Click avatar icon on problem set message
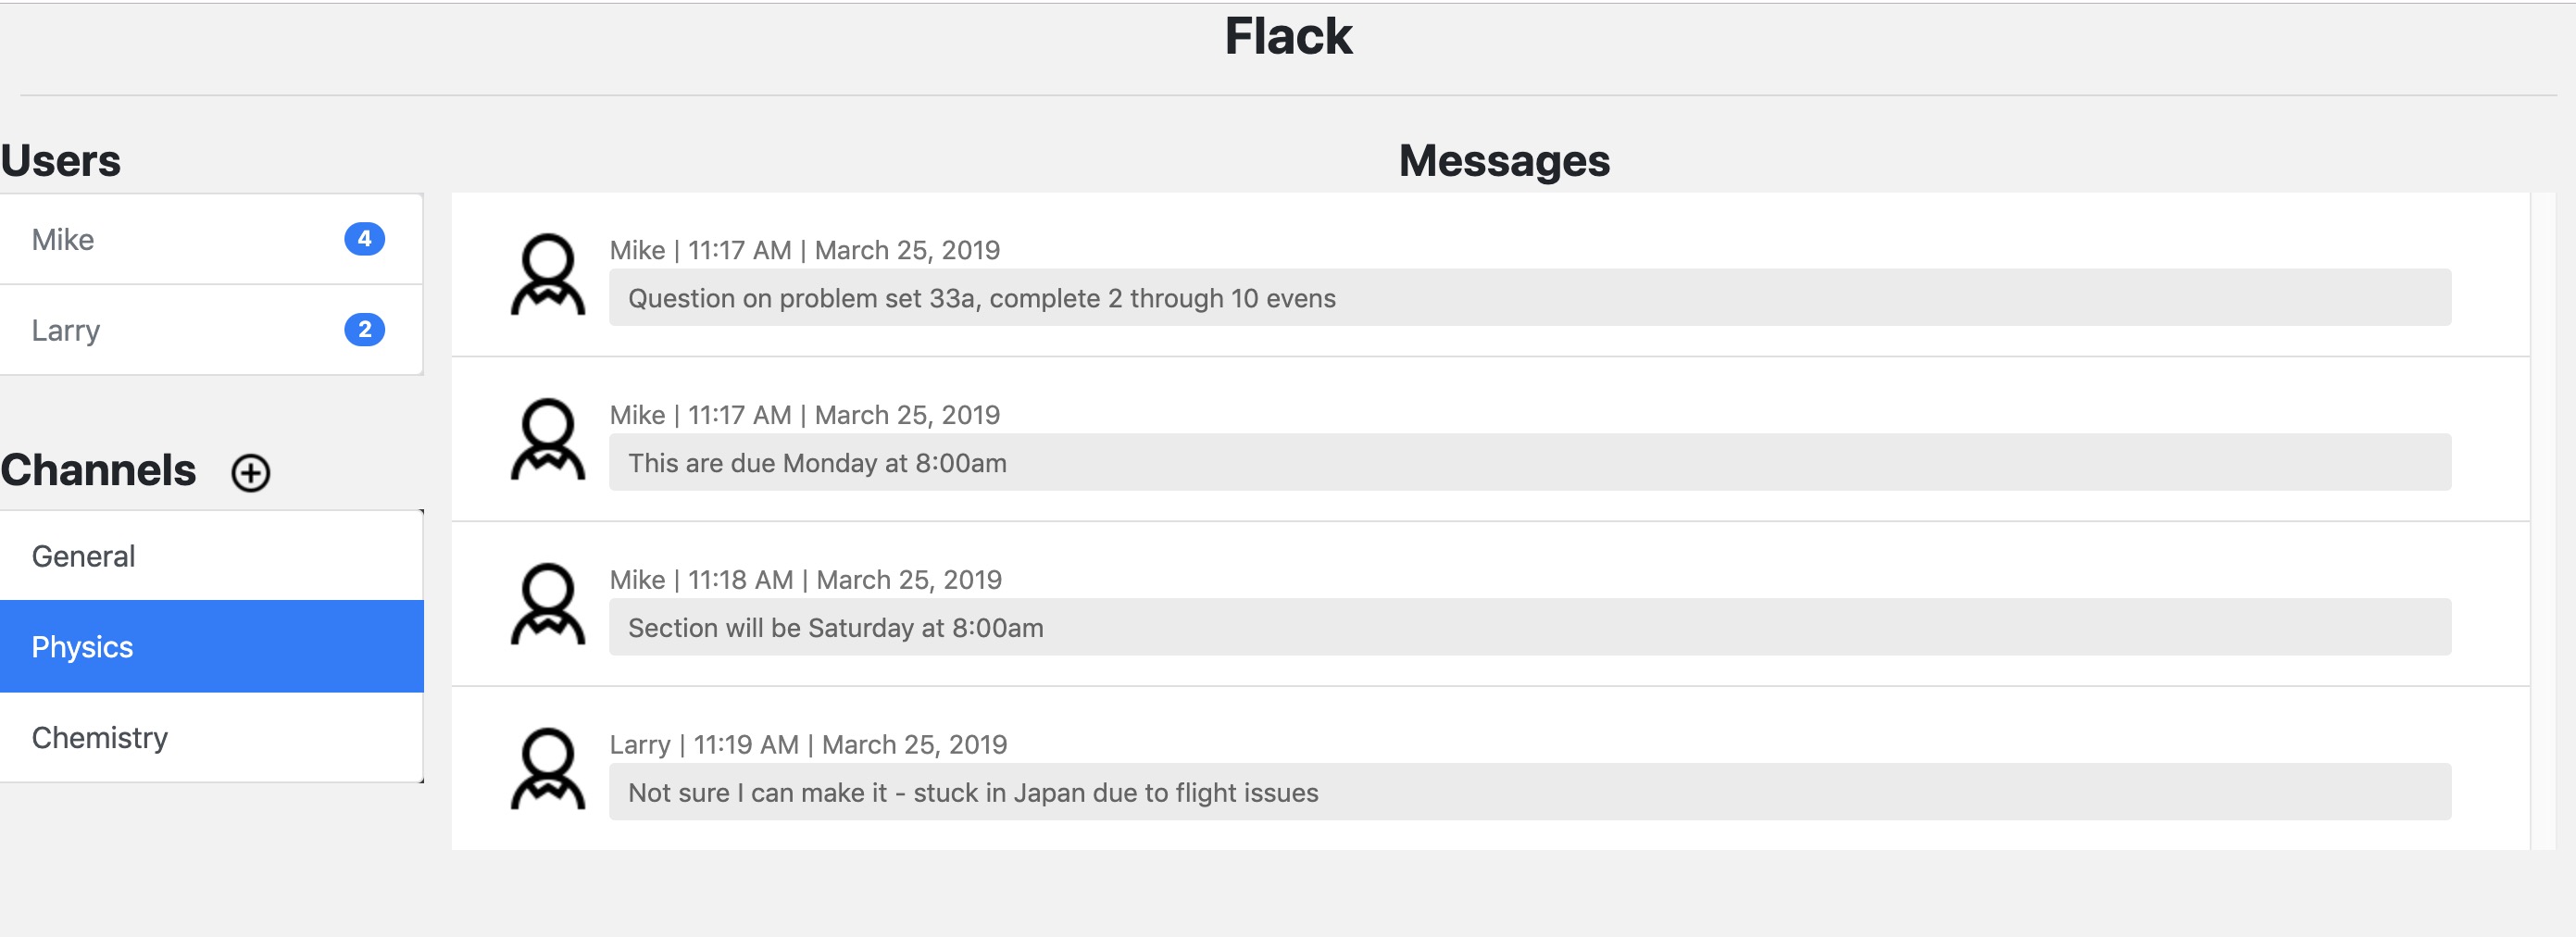Screen dimensions: 2576x937 [x=548, y=275]
